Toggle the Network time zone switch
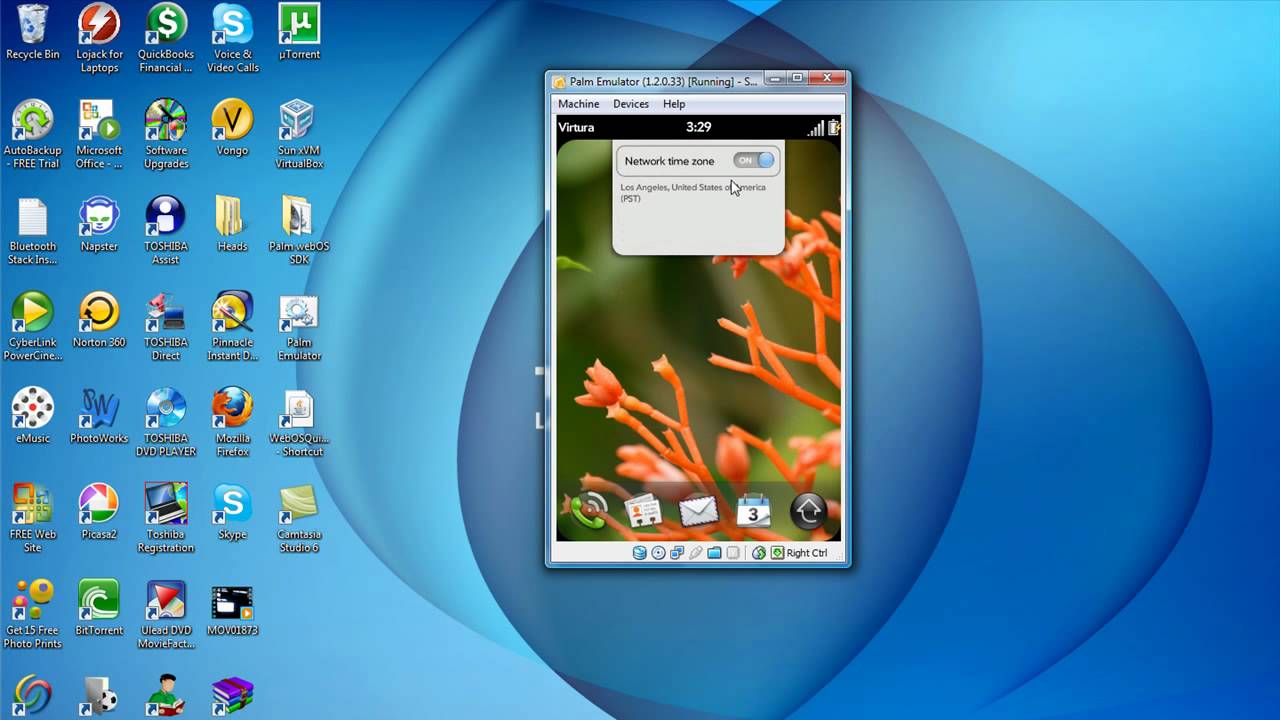This screenshot has width=1280, height=720. pos(754,160)
